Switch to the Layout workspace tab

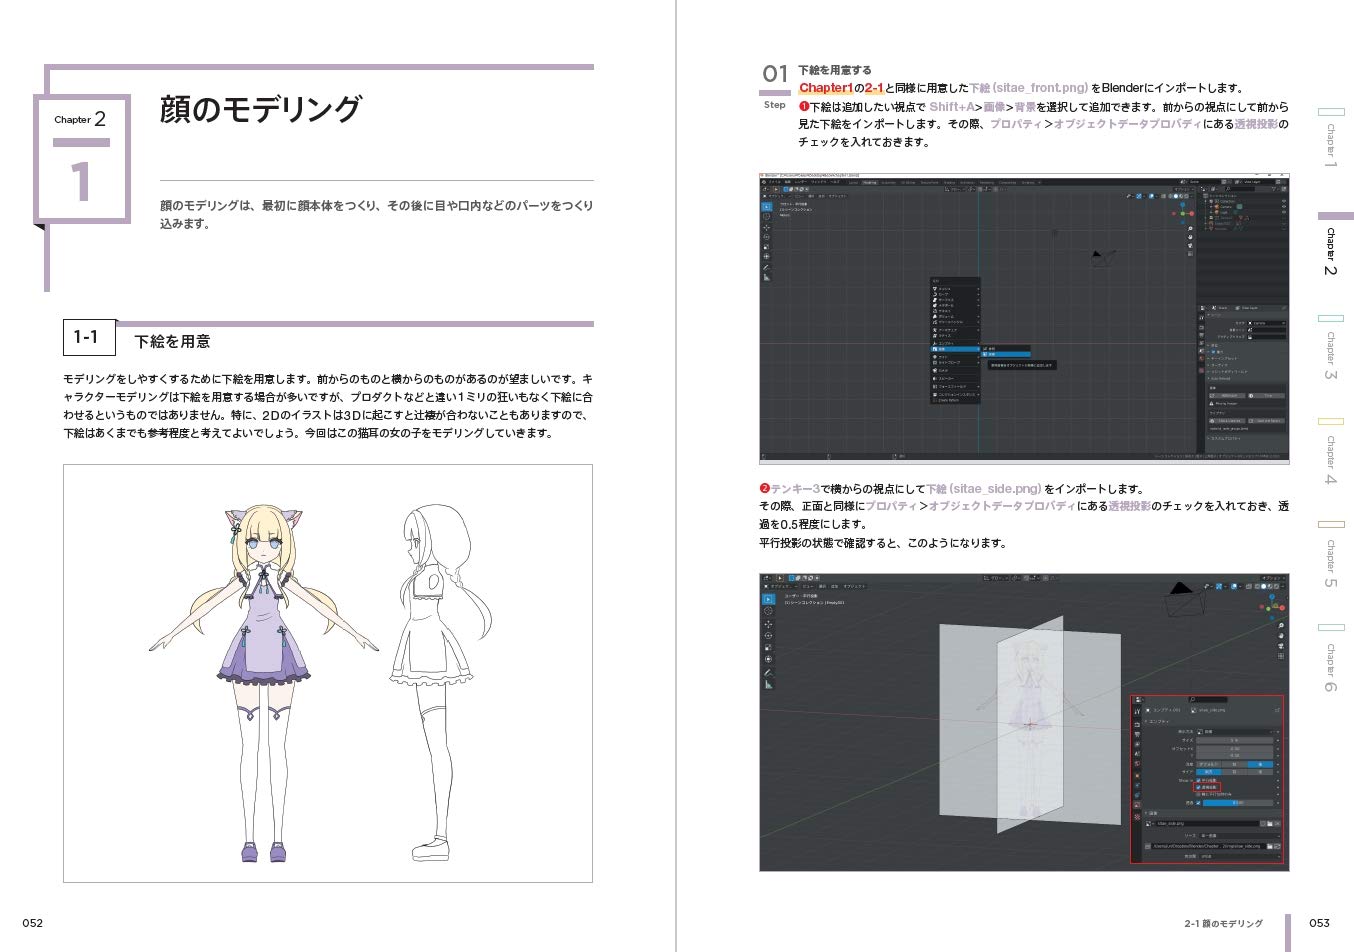click(x=853, y=183)
